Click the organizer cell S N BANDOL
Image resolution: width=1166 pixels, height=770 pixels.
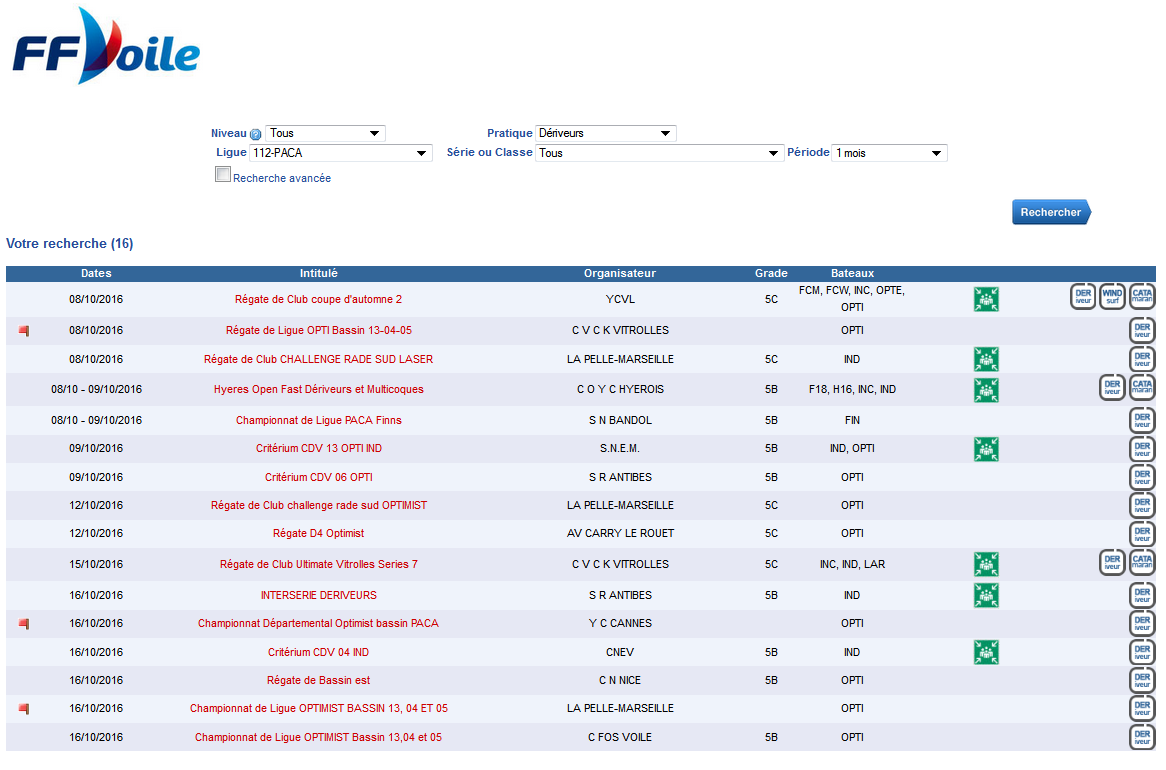click(620, 420)
